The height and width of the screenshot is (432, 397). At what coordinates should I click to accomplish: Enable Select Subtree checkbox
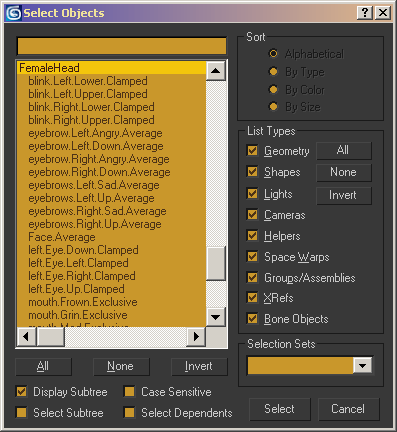(22, 413)
